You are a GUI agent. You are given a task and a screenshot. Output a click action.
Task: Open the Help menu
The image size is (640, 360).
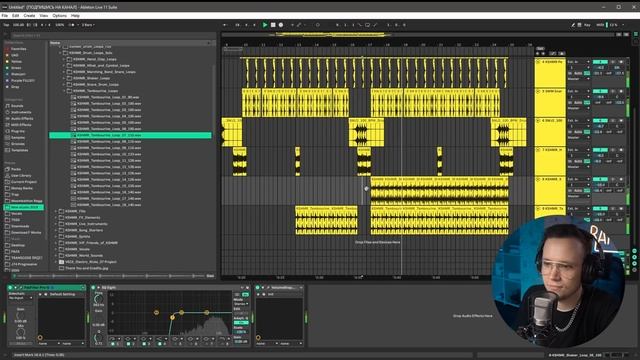pos(75,16)
